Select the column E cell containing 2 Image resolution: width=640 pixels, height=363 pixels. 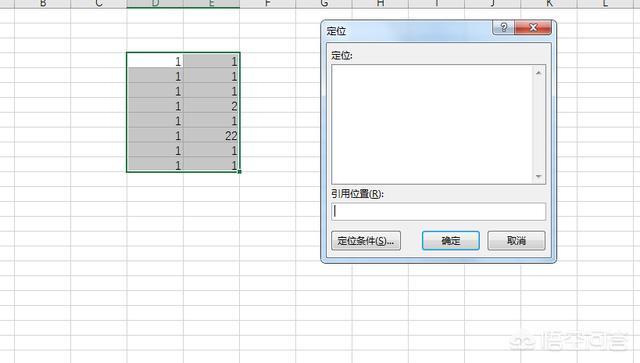tap(211, 106)
